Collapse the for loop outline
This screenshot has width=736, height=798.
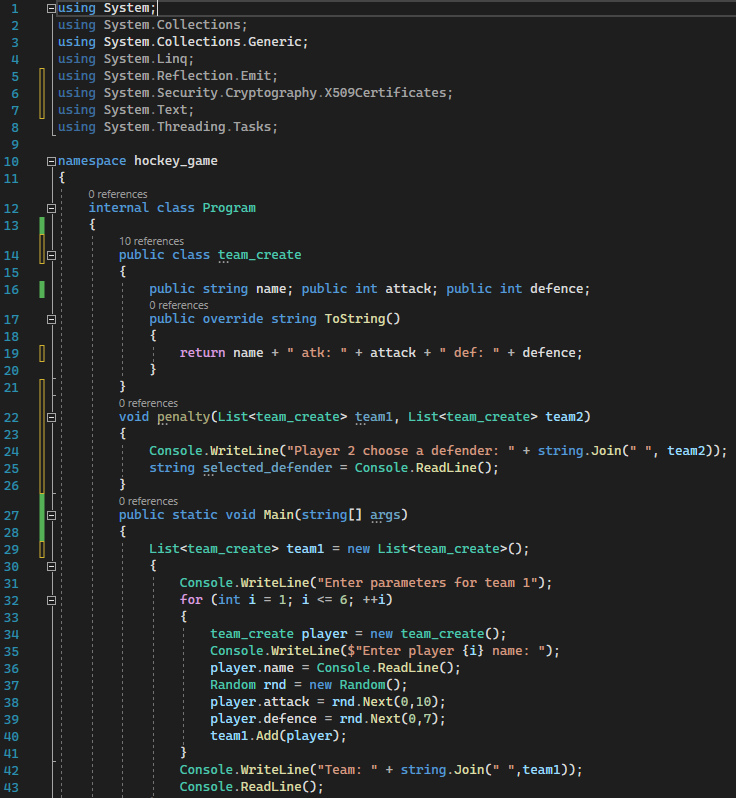[x=51, y=601]
